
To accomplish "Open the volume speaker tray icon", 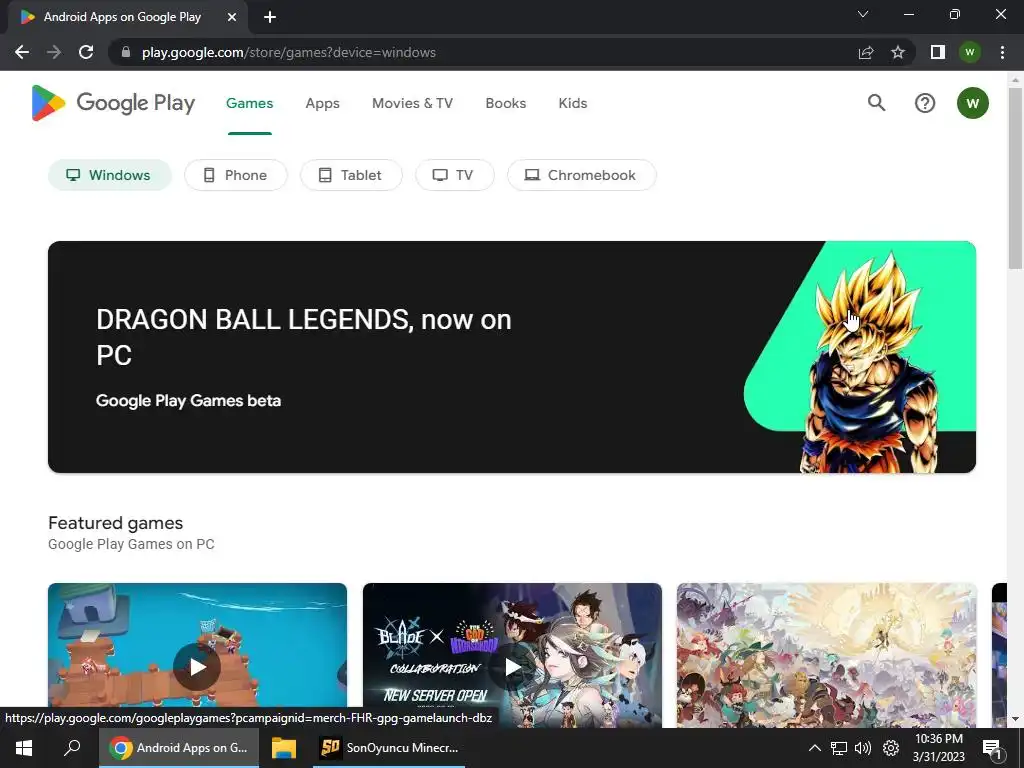I will coord(863,748).
